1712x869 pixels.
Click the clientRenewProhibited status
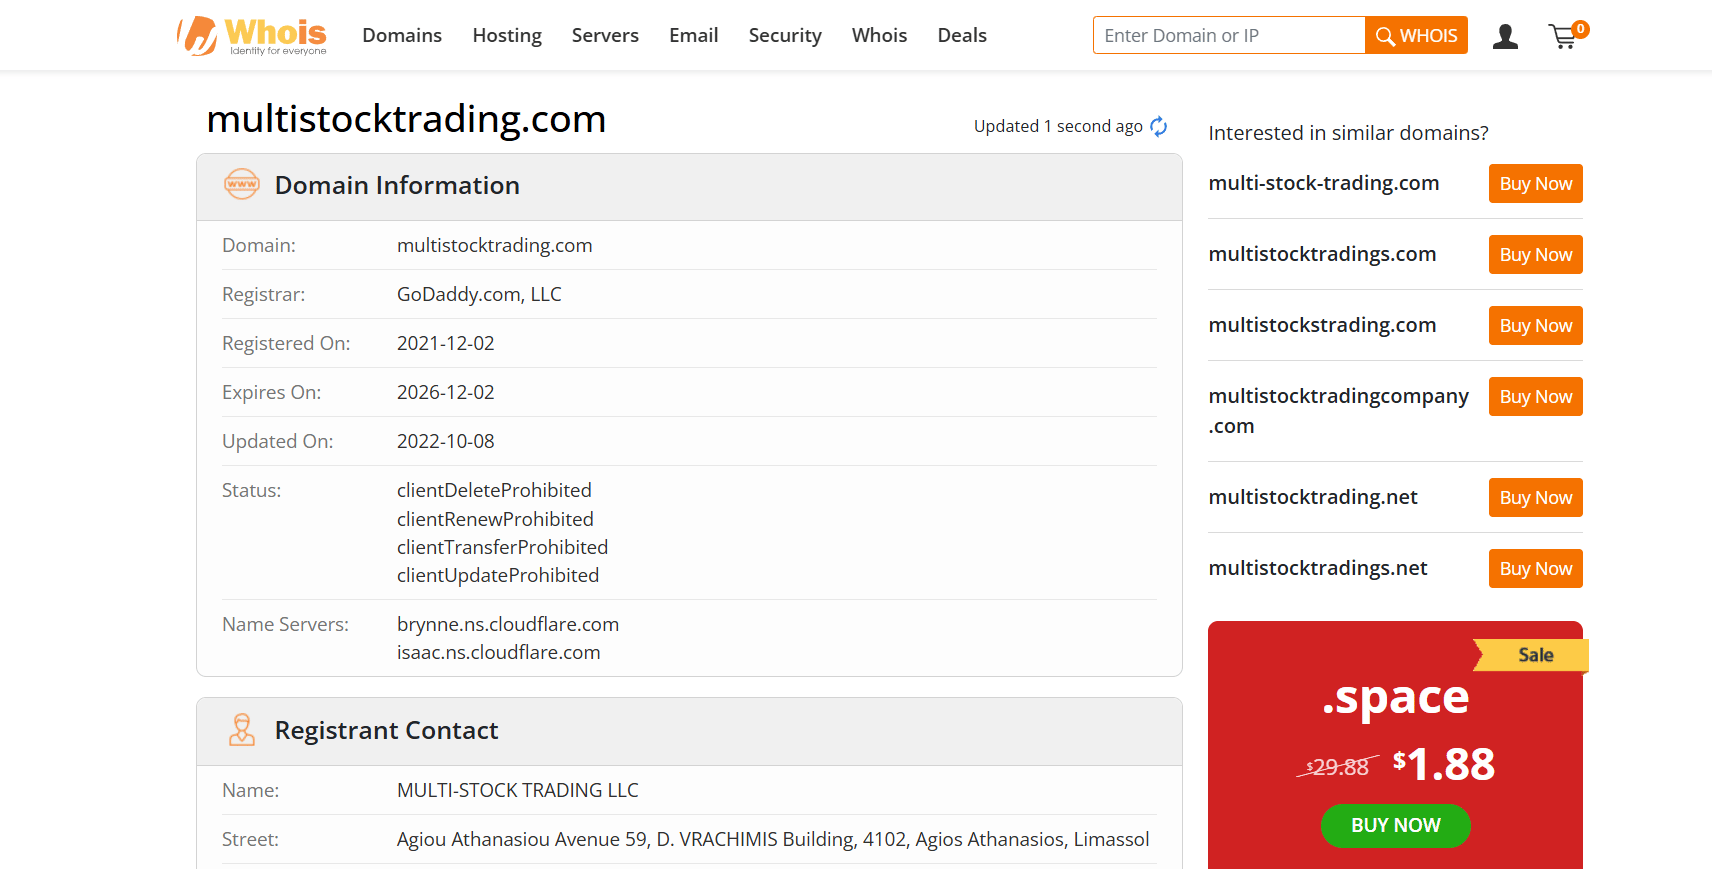(x=495, y=519)
